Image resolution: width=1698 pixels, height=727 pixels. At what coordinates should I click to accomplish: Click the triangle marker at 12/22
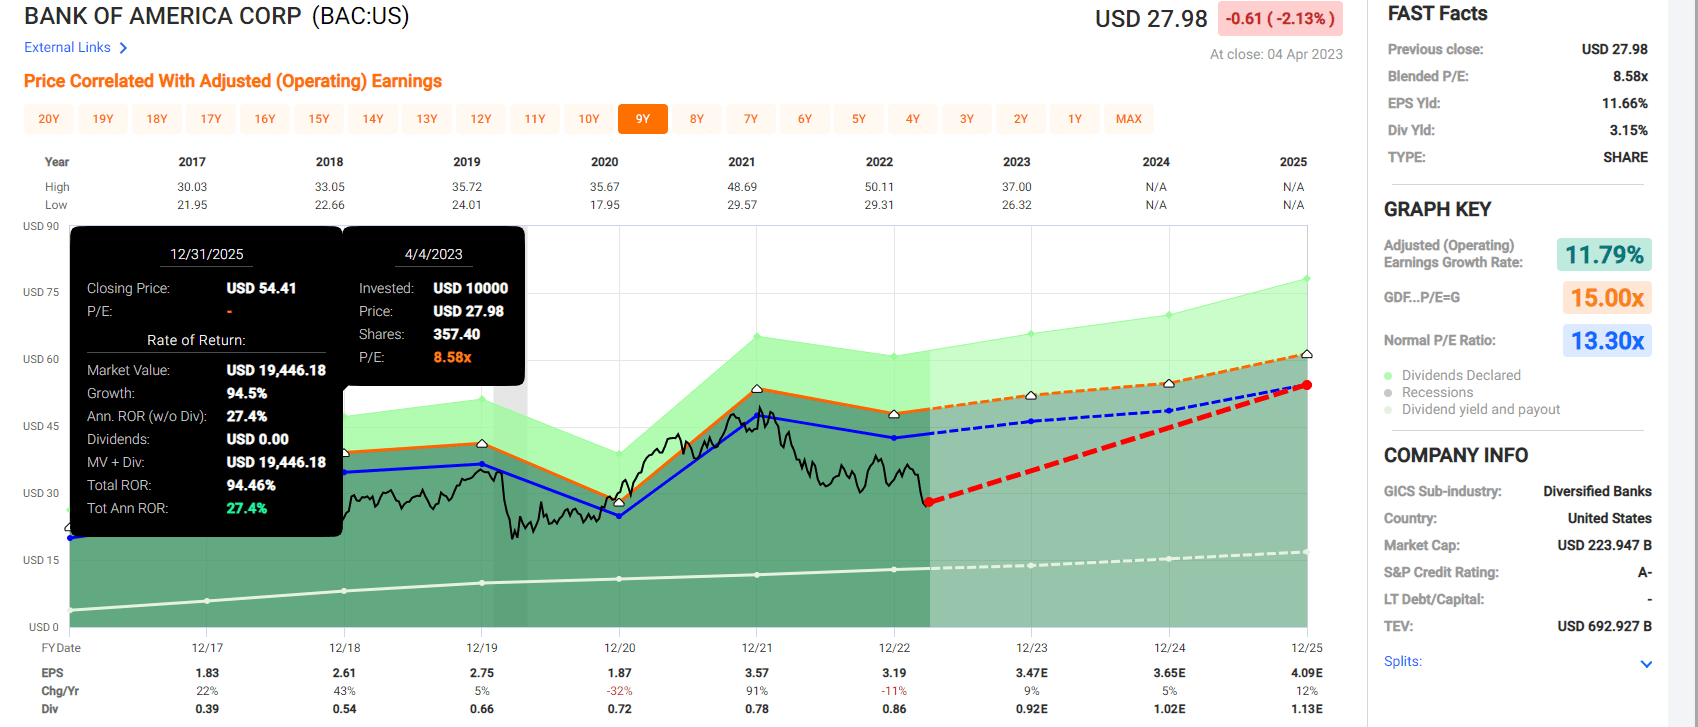(x=894, y=413)
